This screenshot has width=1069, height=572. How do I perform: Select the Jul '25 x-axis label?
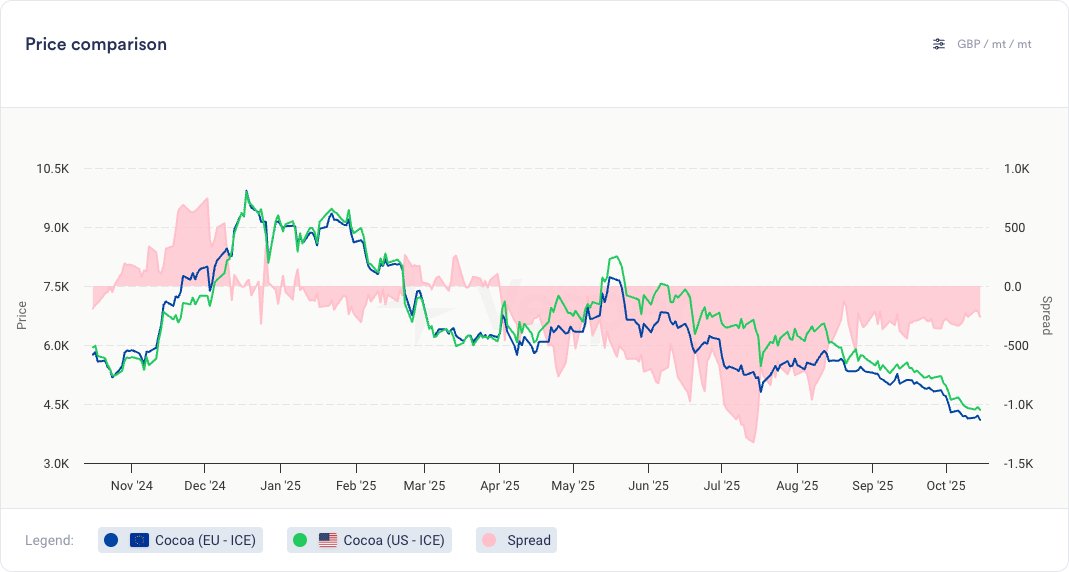[x=721, y=486]
